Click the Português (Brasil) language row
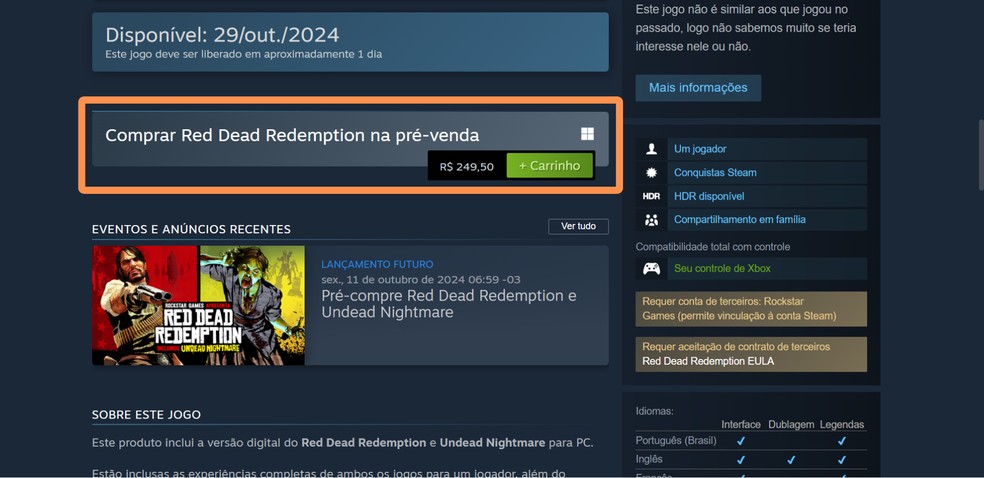Viewport: 984px width, 478px height. (751, 440)
